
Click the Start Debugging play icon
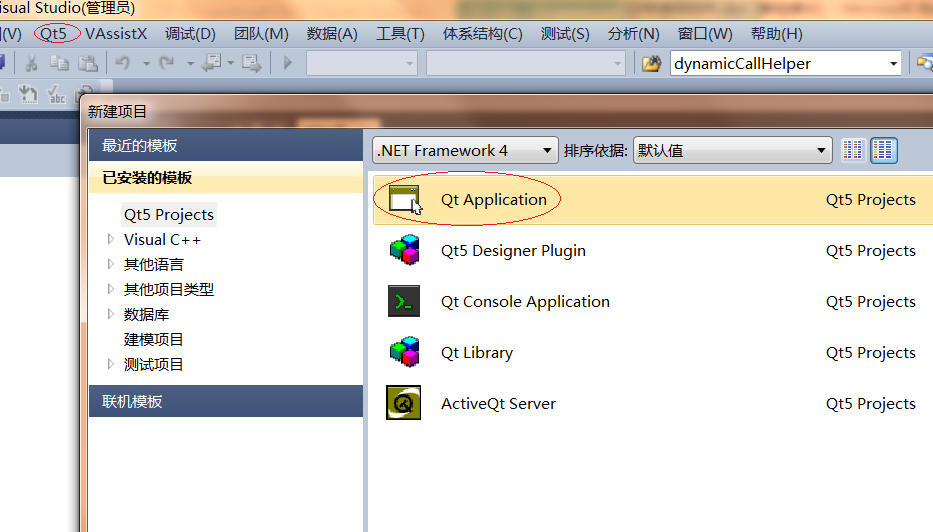287,62
